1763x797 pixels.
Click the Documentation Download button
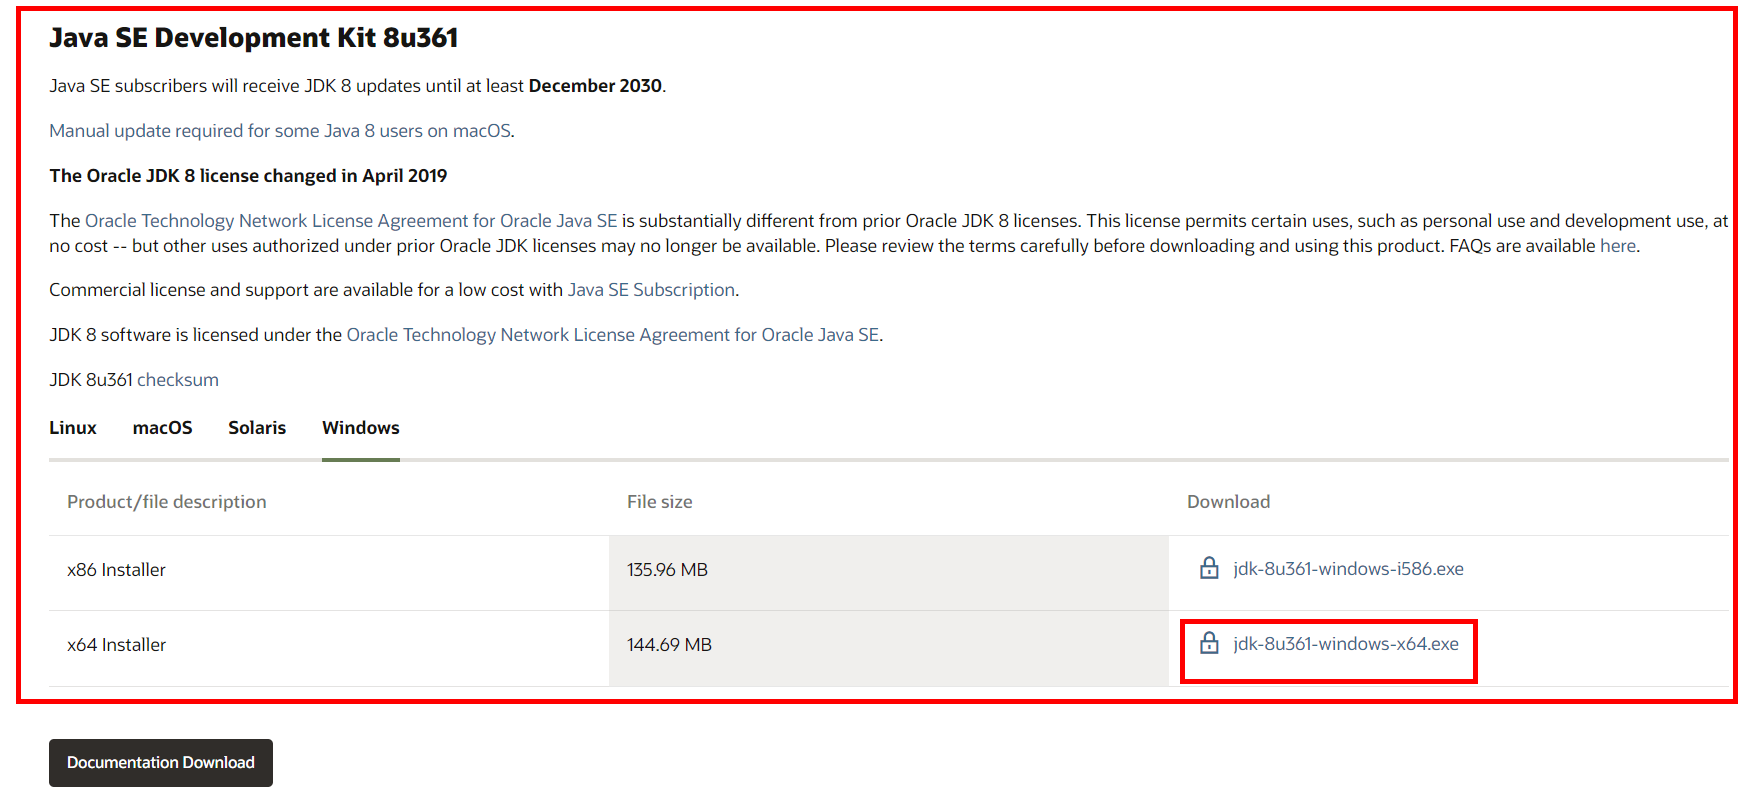[x=161, y=763]
